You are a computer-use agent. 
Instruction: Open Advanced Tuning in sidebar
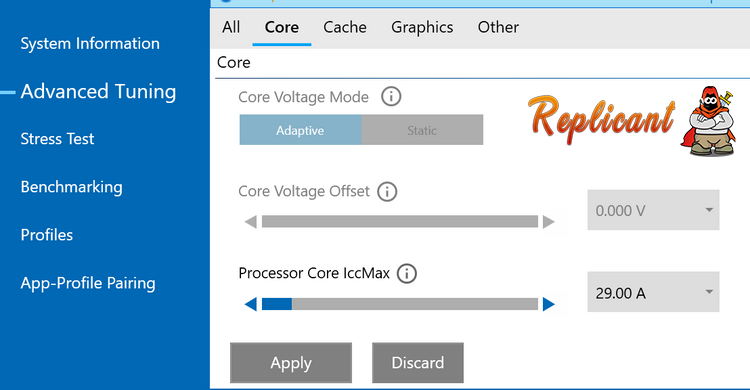(x=98, y=91)
